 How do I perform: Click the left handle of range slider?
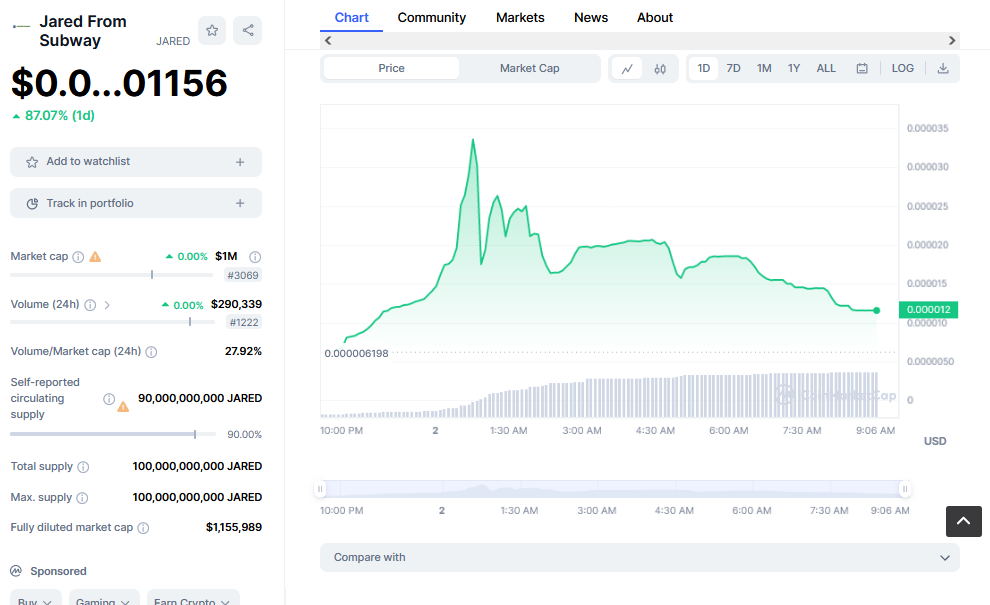[x=320, y=489]
